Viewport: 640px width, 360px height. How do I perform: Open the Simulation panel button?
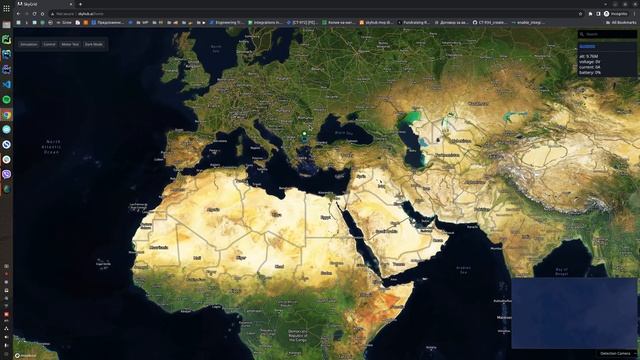pos(29,44)
